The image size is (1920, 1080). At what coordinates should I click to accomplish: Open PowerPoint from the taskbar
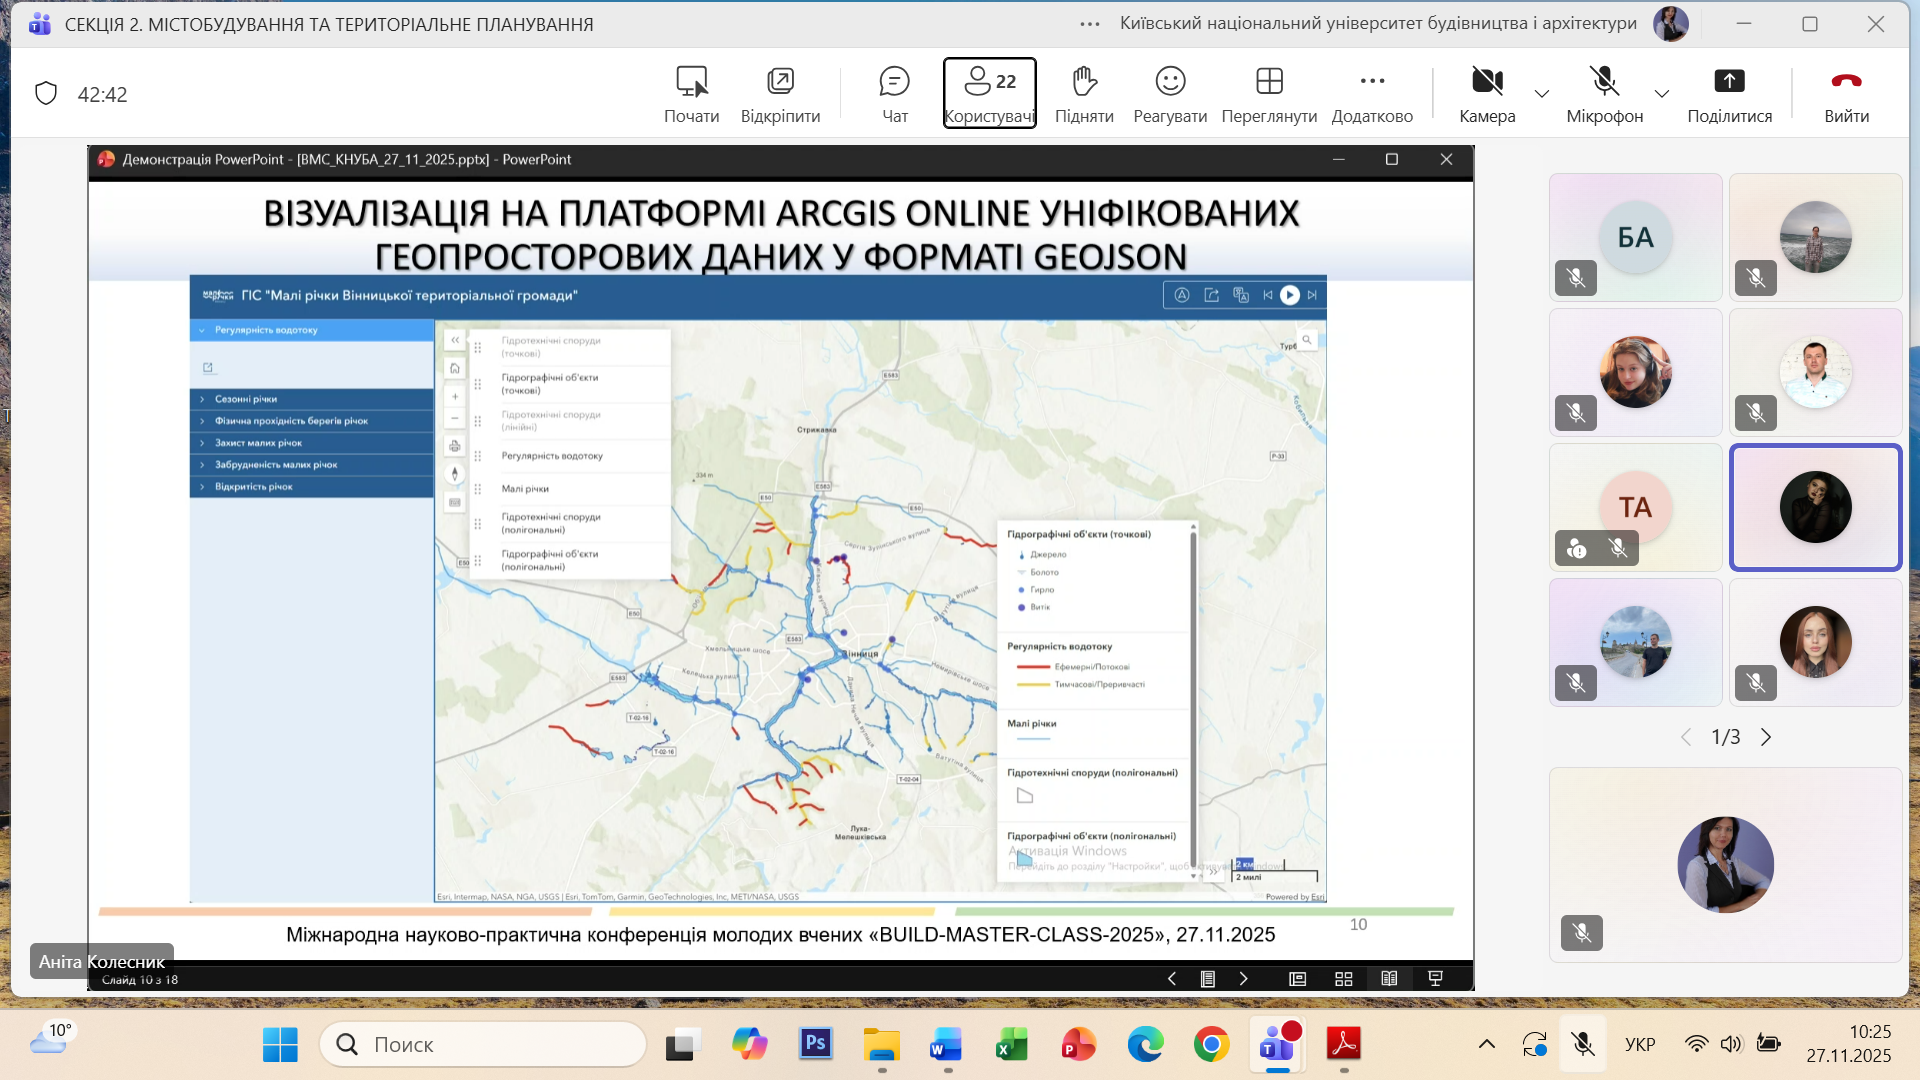click(1078, 1045)
